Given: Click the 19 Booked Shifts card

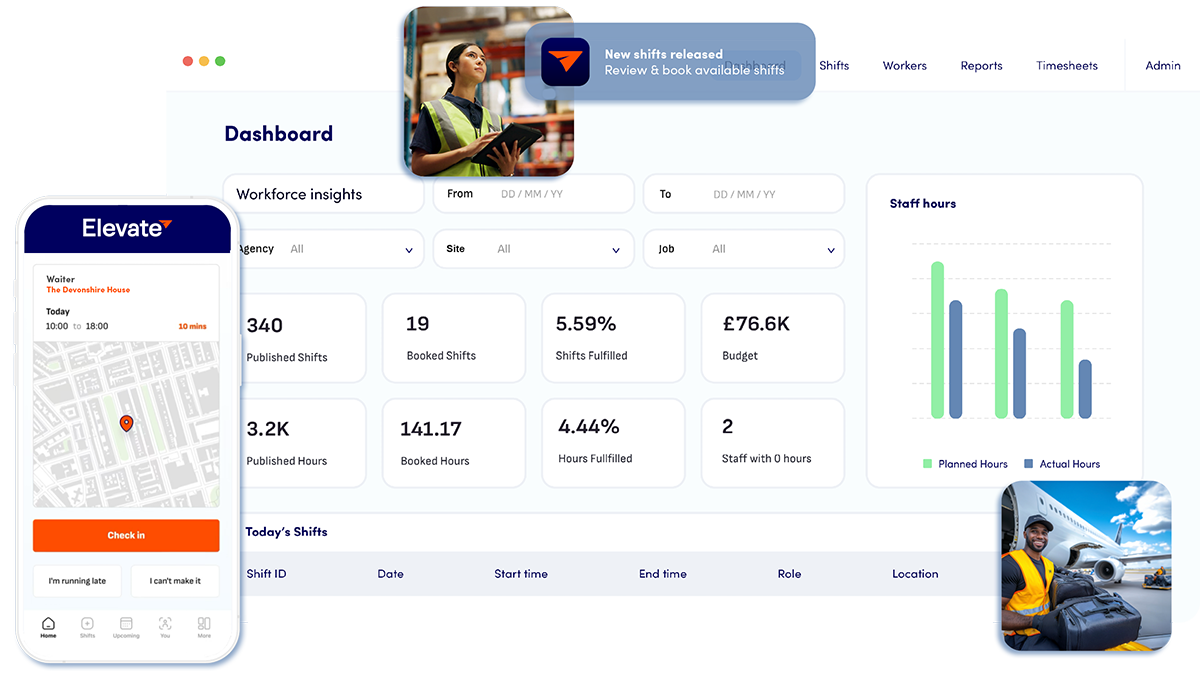Looking at the screenshot, I should [x=454, y=338].
